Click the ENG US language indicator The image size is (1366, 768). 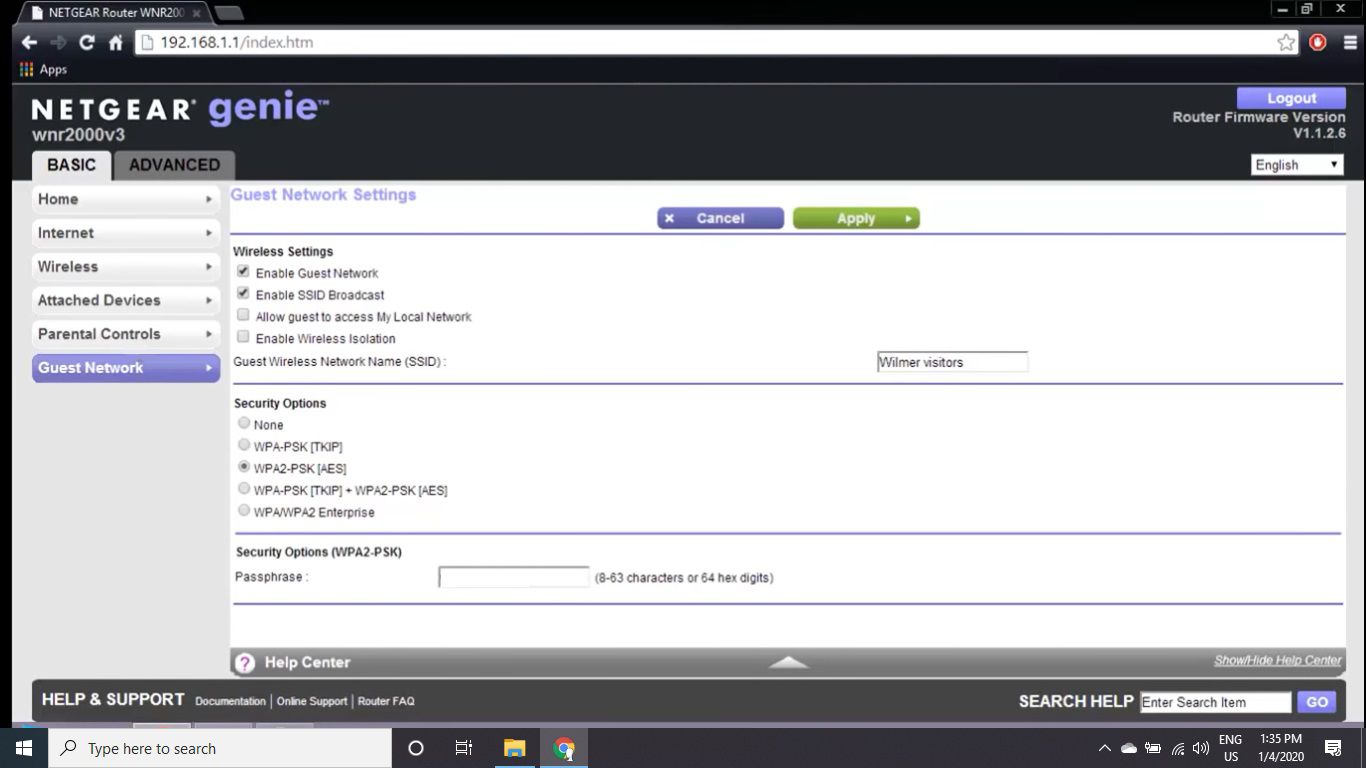click(1231, 748)
